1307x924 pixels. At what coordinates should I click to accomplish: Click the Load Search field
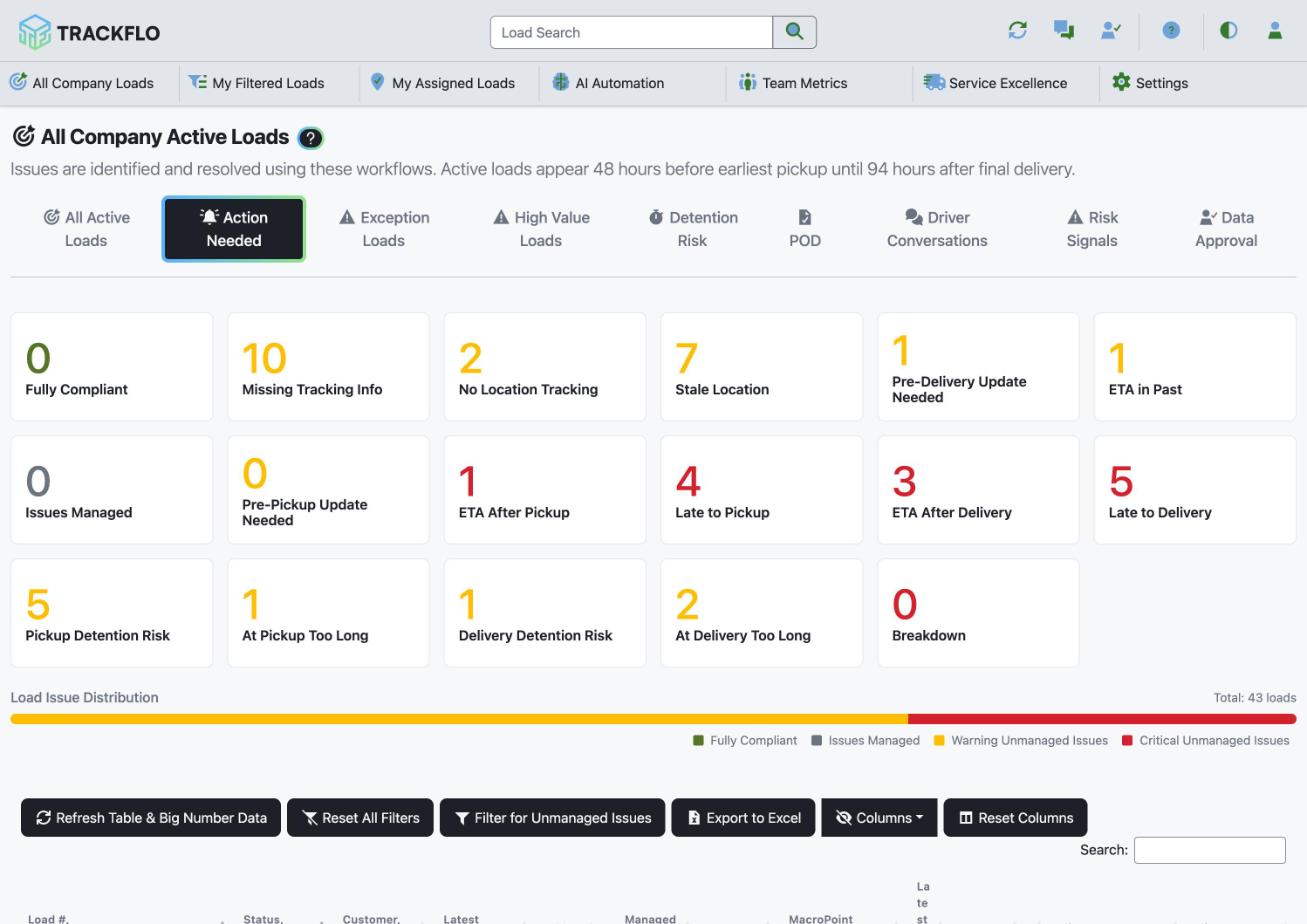(631, 32)
